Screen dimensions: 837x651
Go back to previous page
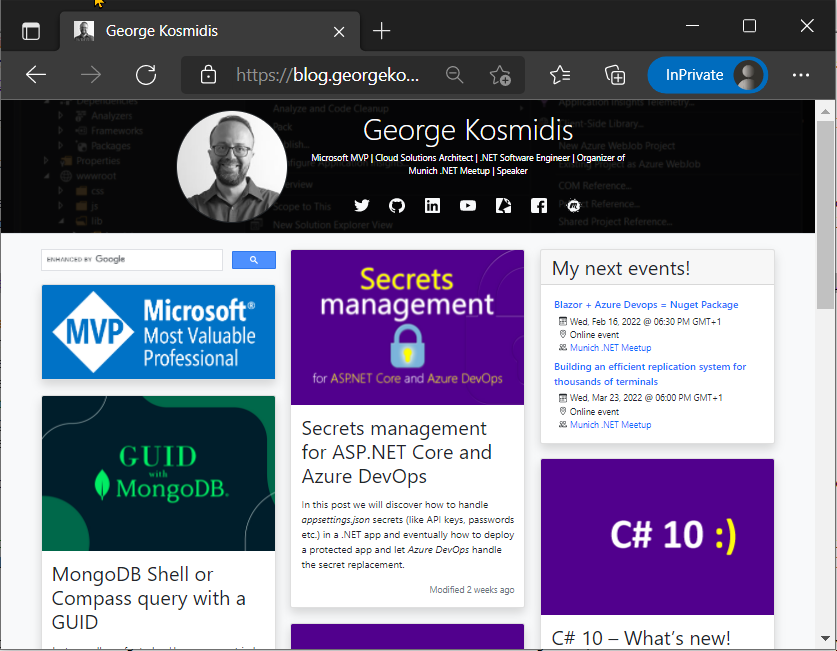[36, 75]
